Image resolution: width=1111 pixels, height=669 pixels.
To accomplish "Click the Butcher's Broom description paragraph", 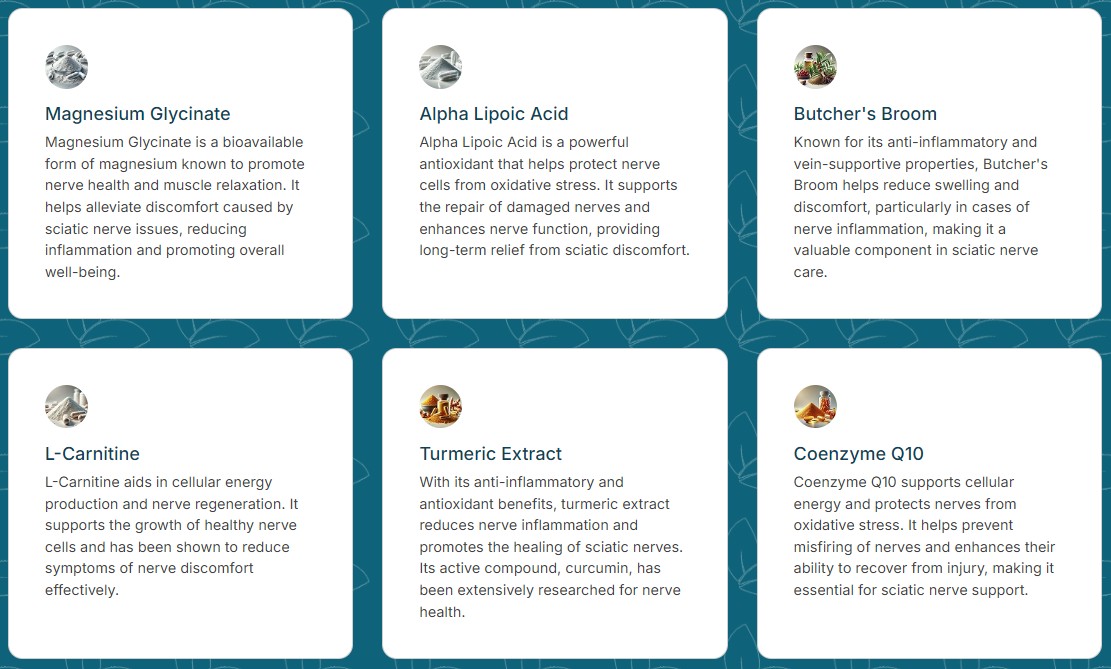I will [920, 207].
